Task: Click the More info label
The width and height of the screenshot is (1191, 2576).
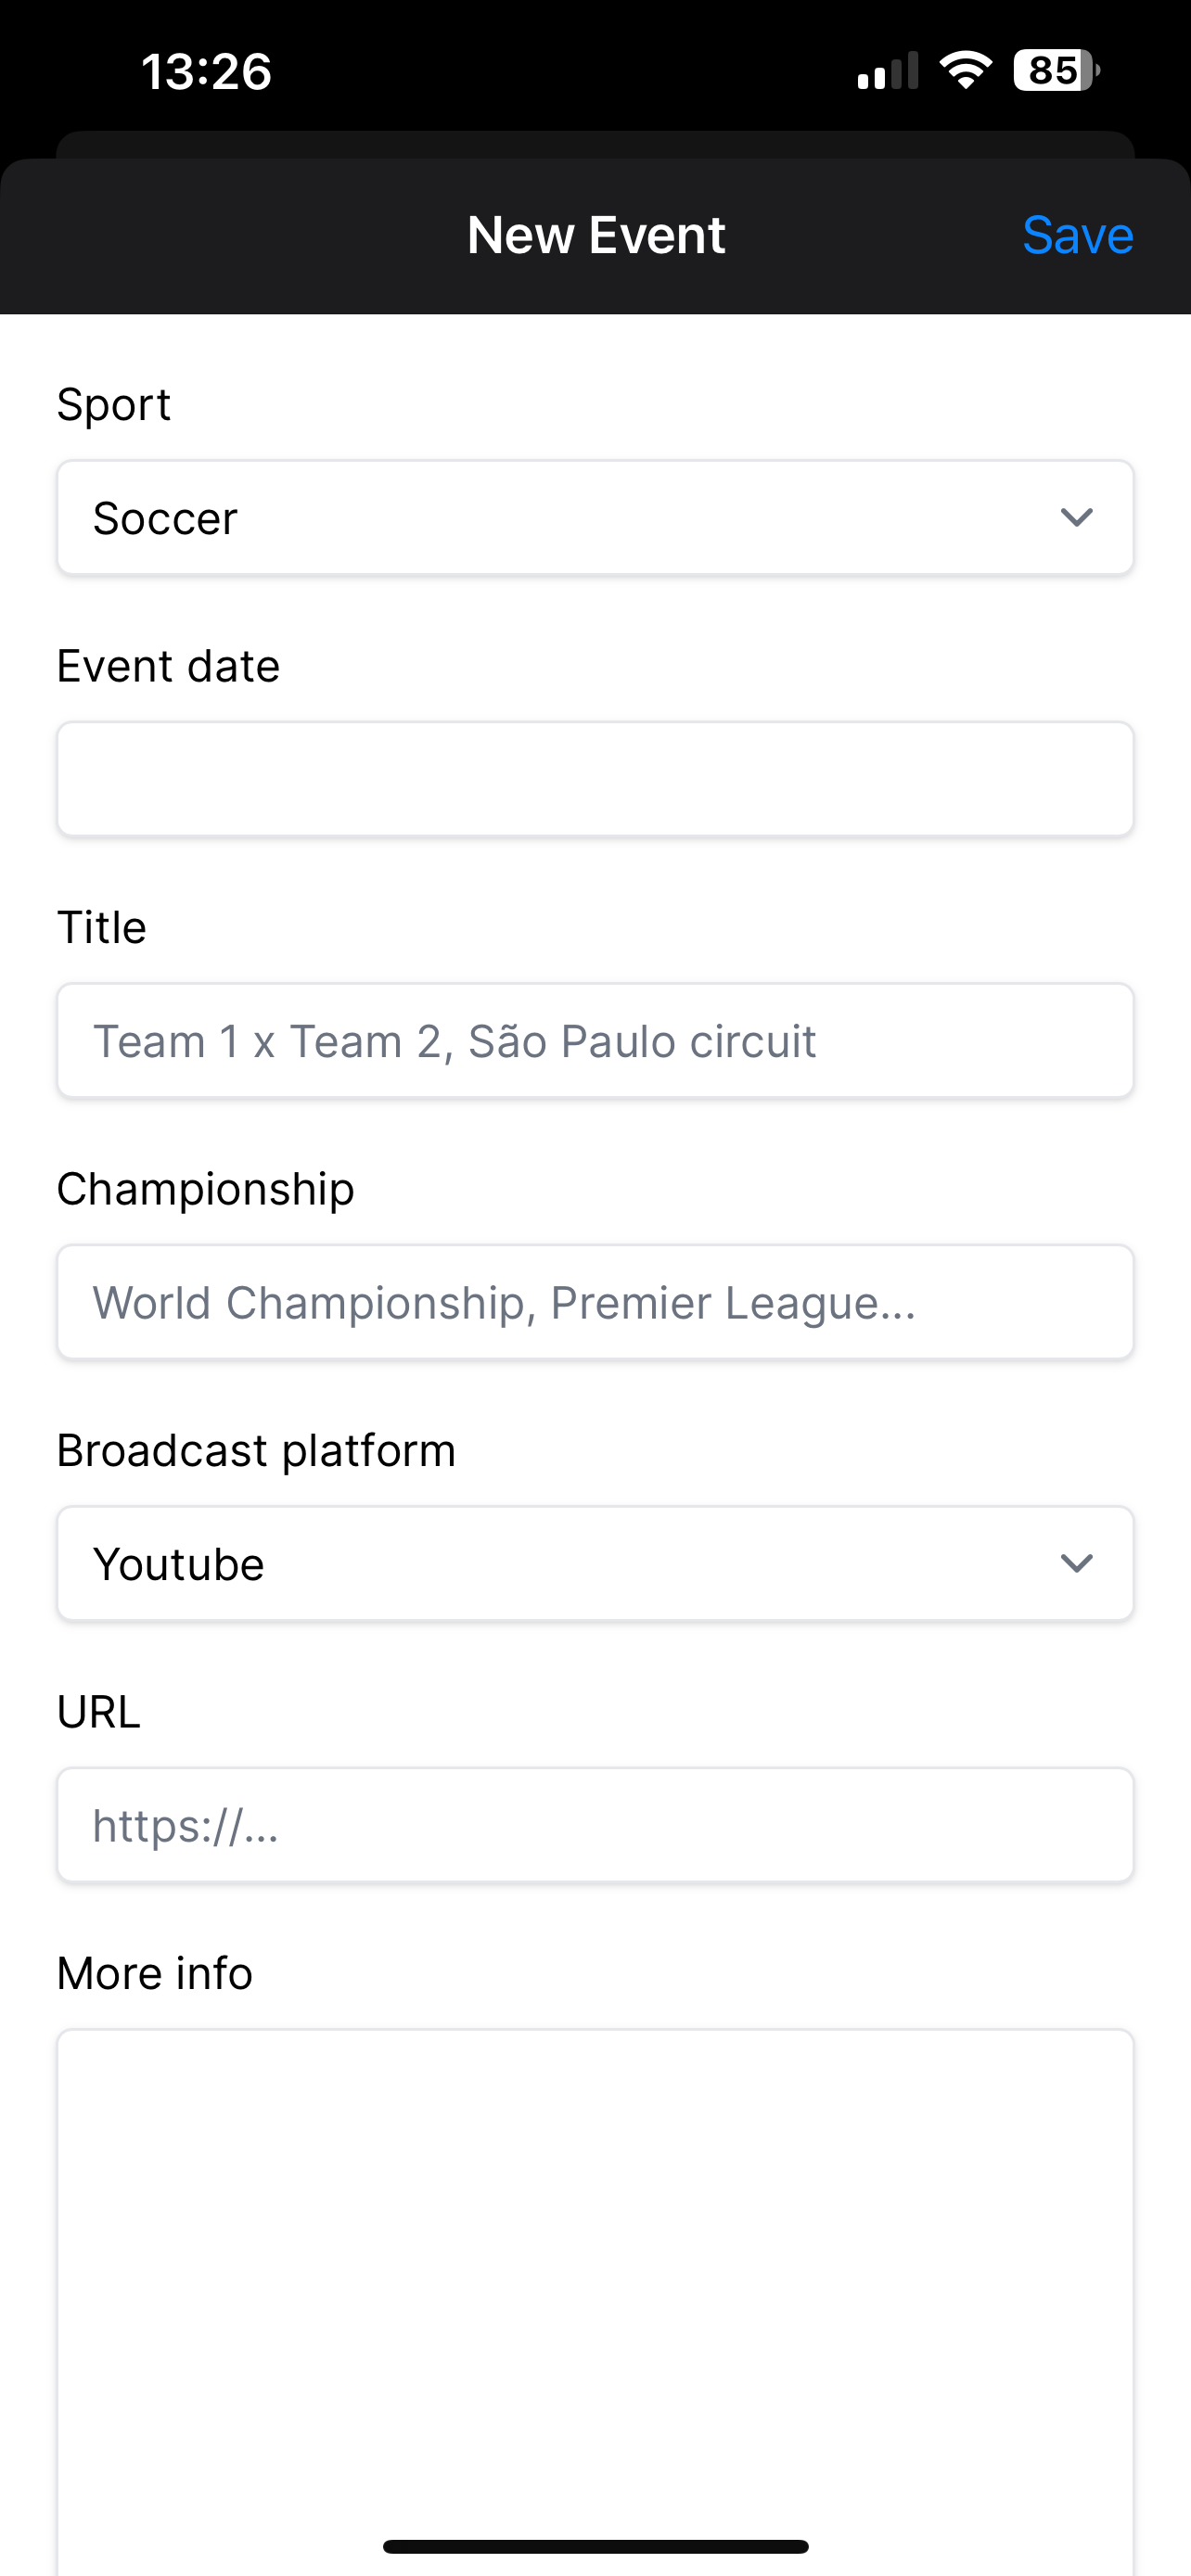Action: [x=155, y=1974]
